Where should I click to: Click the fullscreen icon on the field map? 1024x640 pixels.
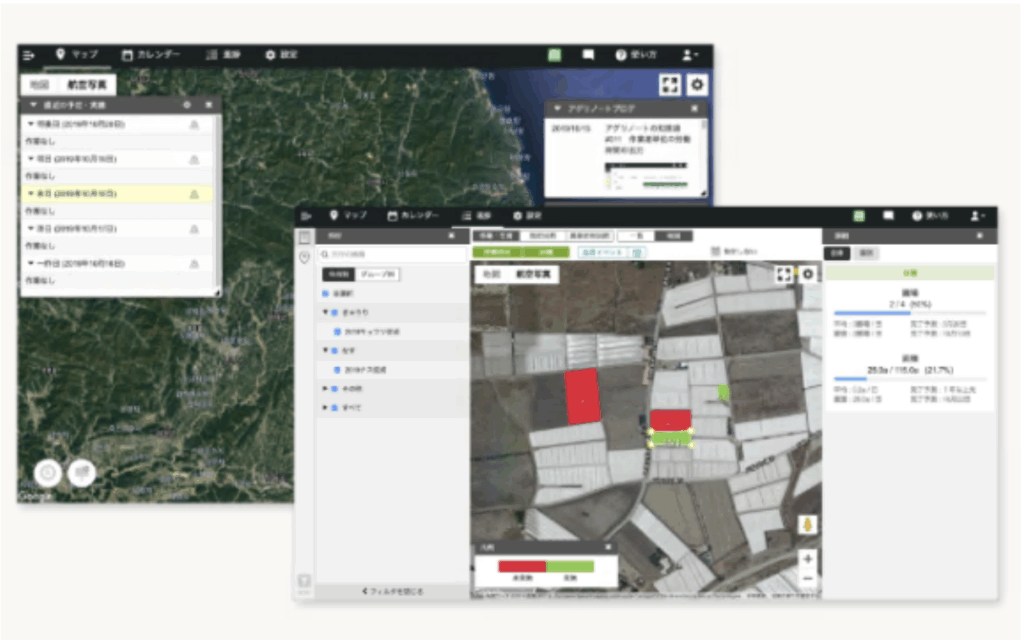pos(784,274)
